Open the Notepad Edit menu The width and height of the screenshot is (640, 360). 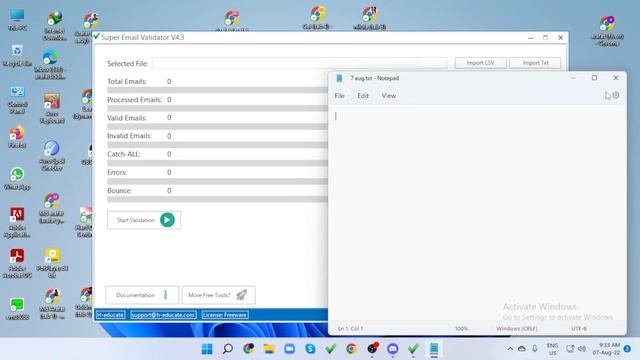[x=363, y=96]
